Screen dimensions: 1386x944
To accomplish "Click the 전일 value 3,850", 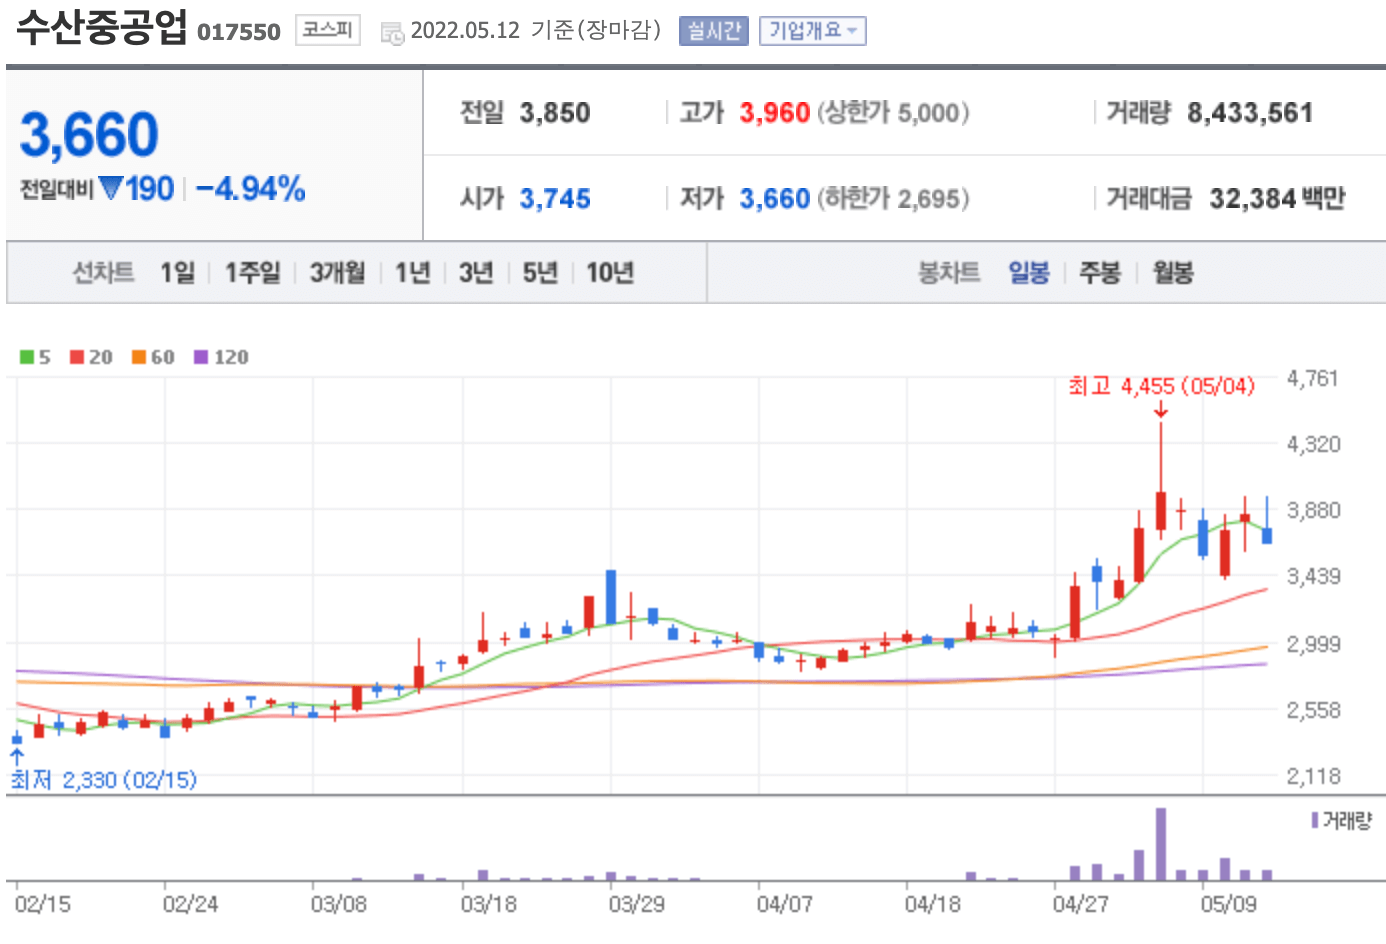I will pos(555,112).
